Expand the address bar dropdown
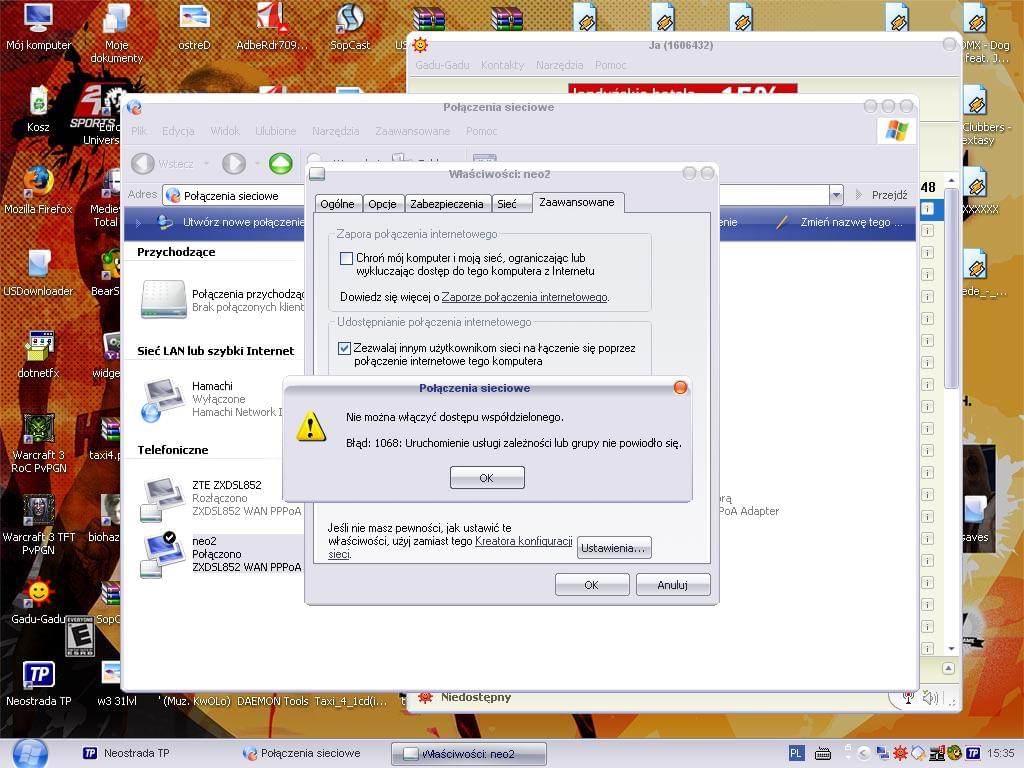This screenshot has height=768, width=1024. pos(836,195)
